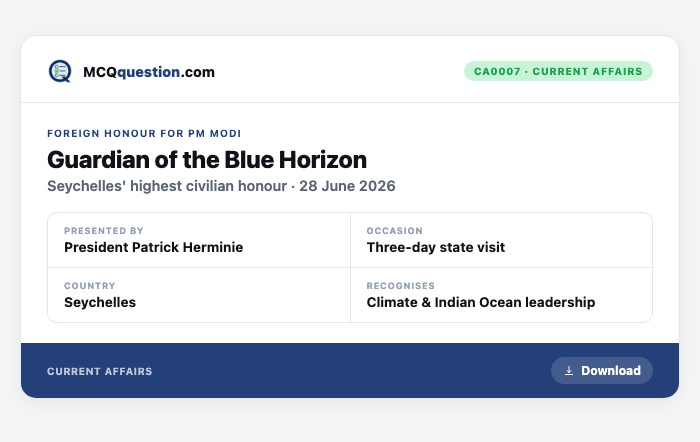The image size is (700, 442).
Task: Select the Recognises cell
Action: [501, 295]
